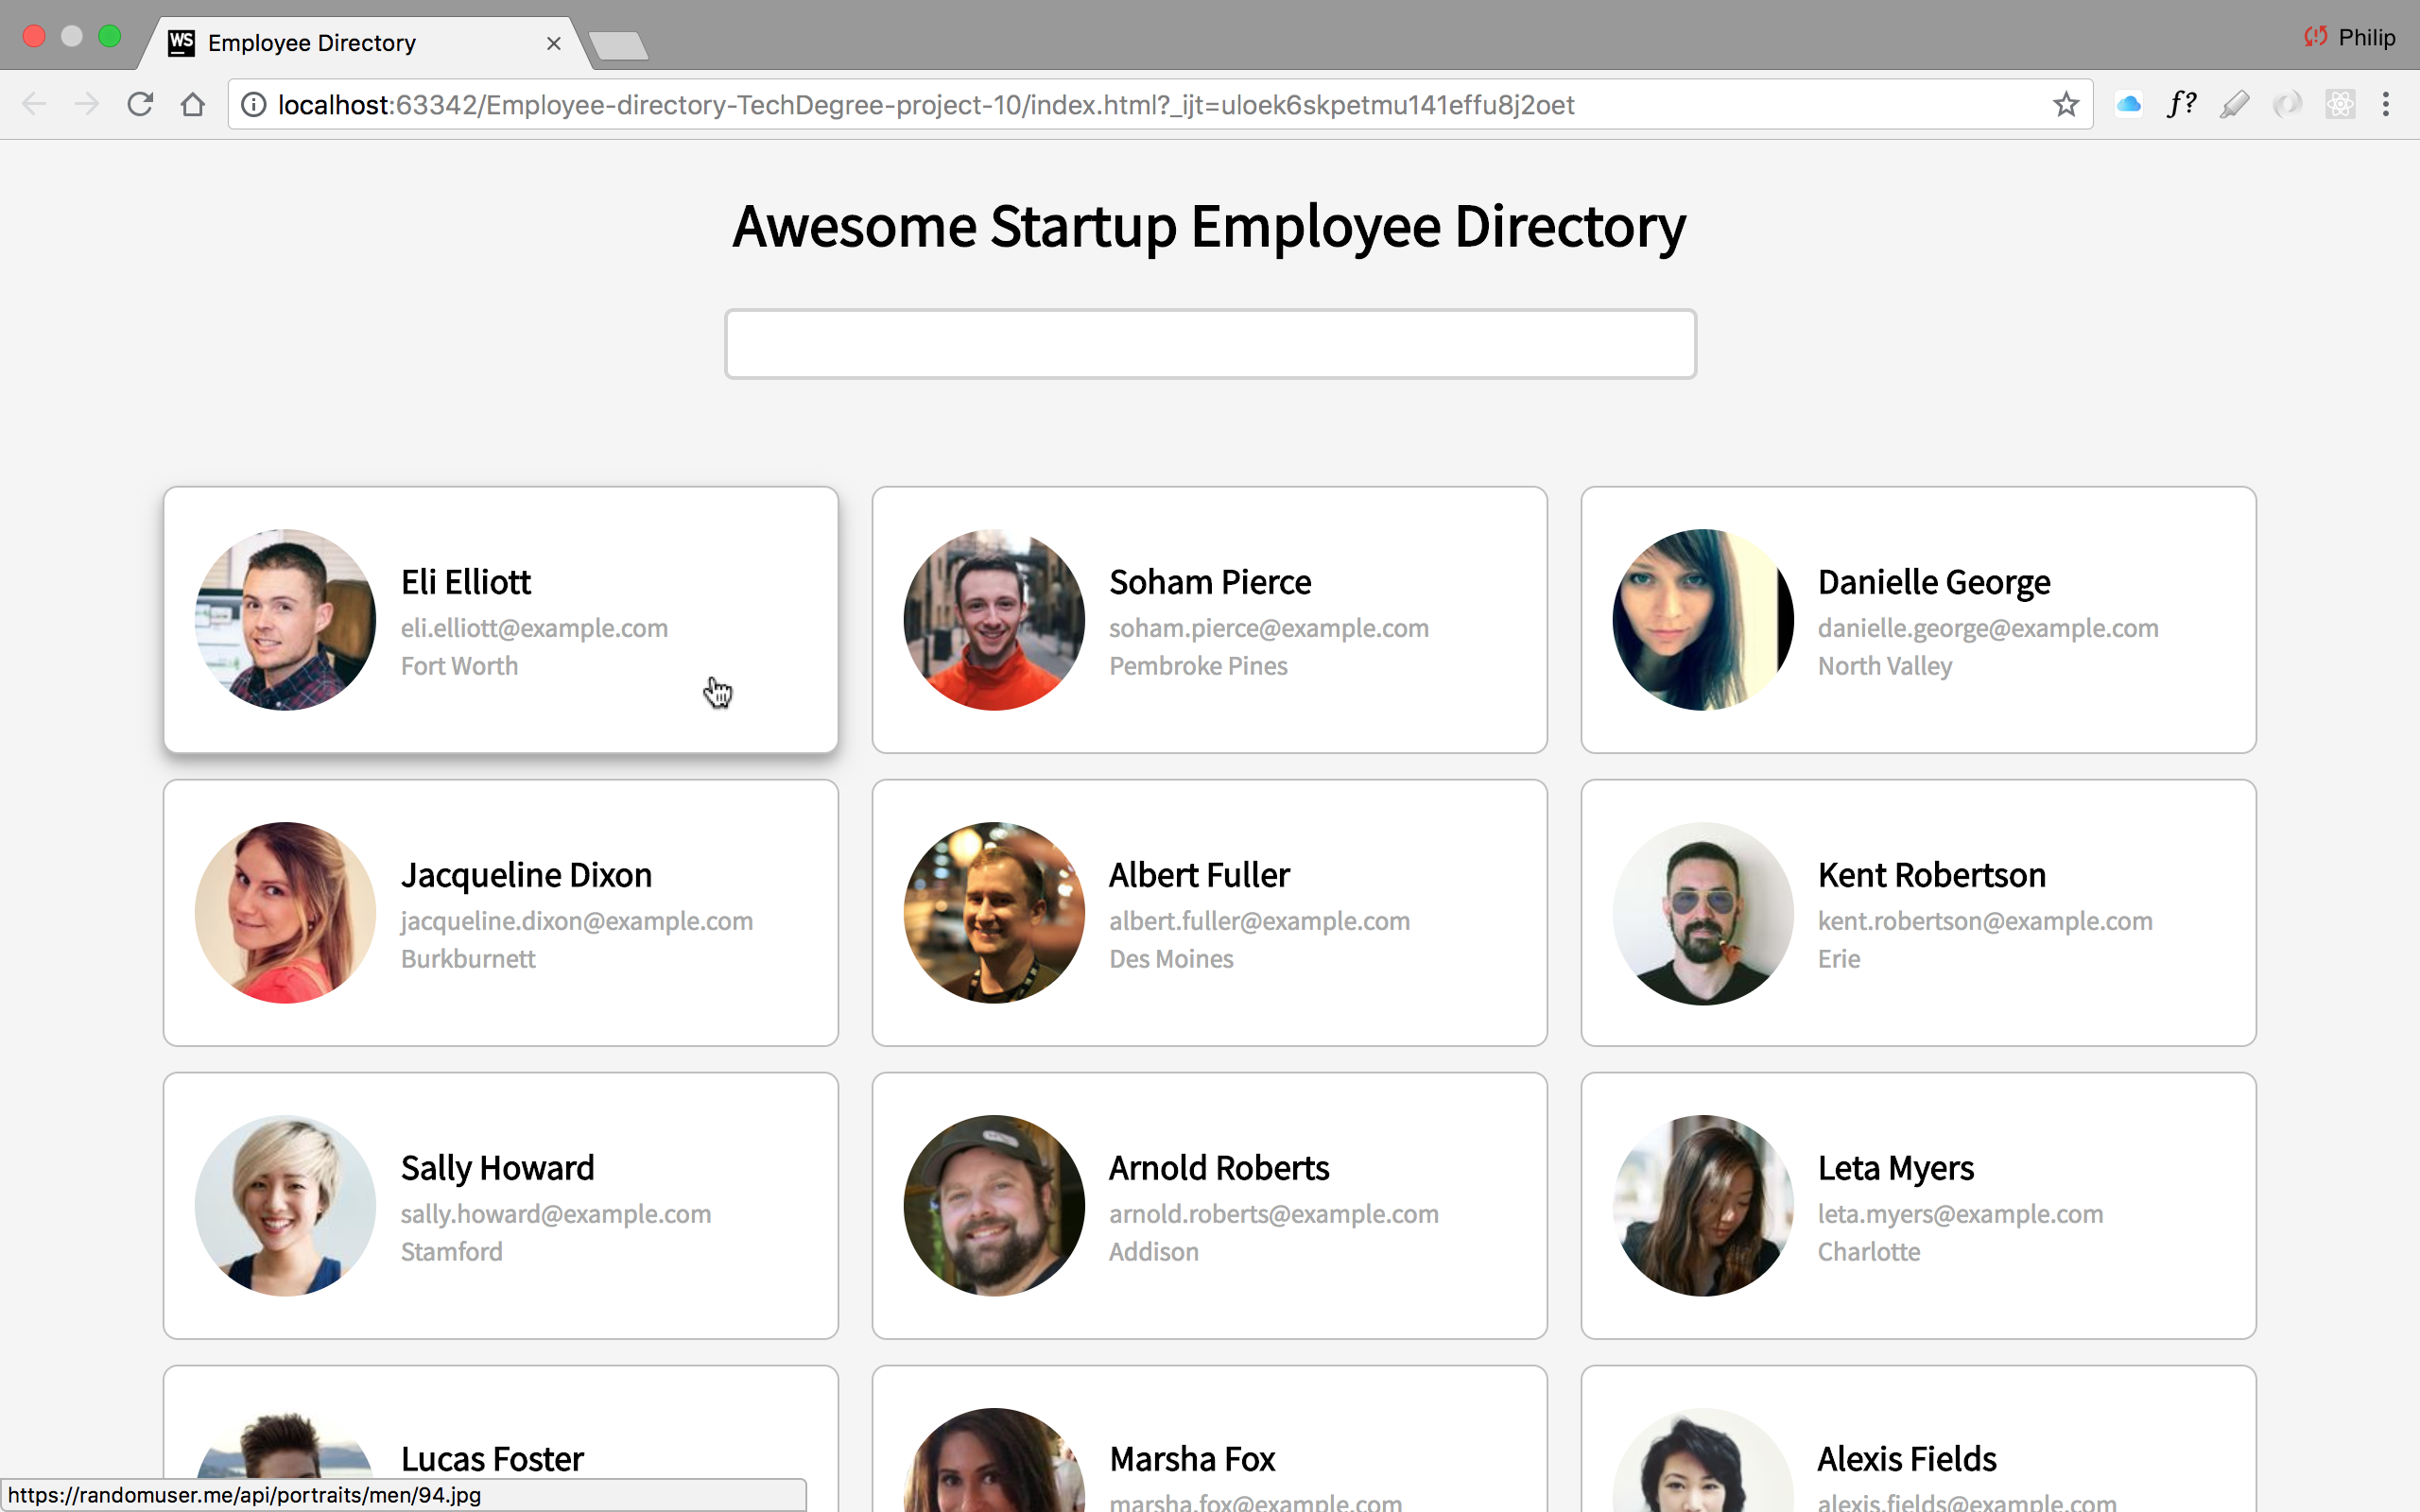
Task: Click the Philip profile button
Action: click(2349, 37)
